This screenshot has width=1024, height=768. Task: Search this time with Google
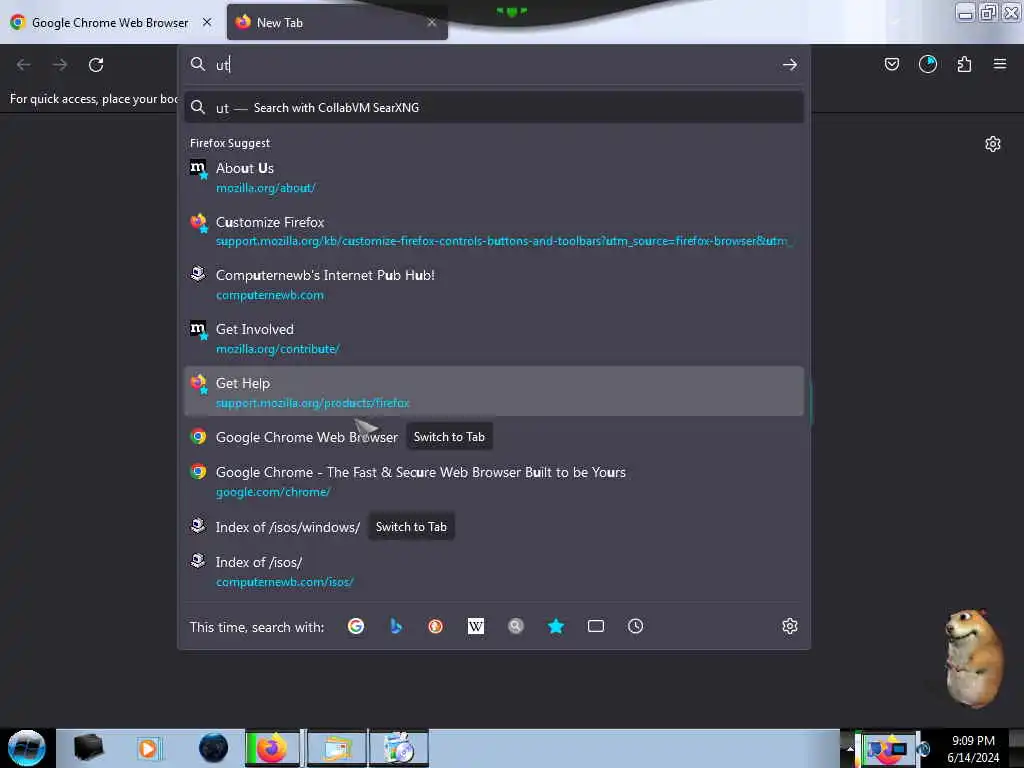pyautogui.click(x=356, y=626)
